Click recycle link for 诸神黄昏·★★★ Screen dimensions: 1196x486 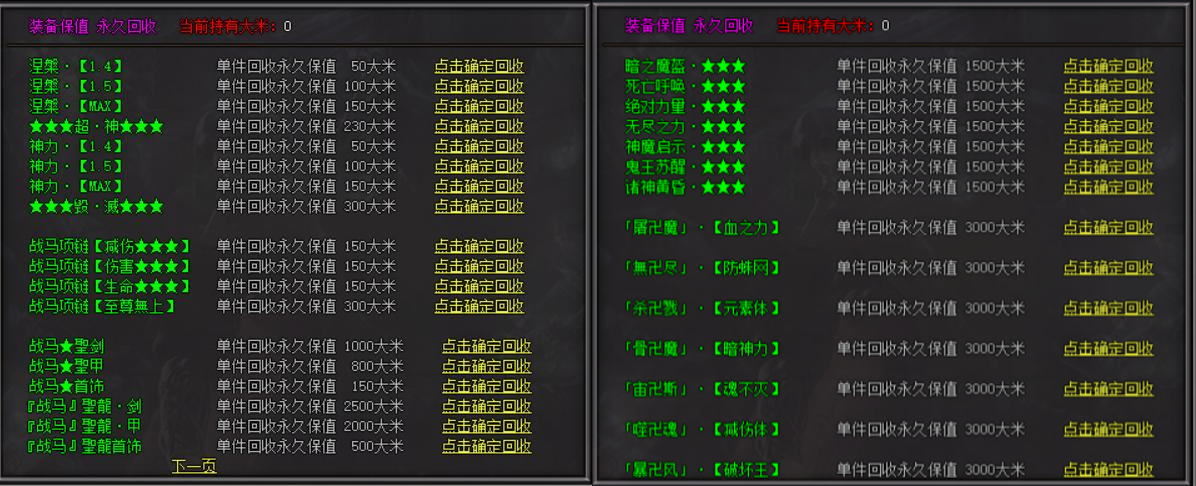(x=1108, y=187)
